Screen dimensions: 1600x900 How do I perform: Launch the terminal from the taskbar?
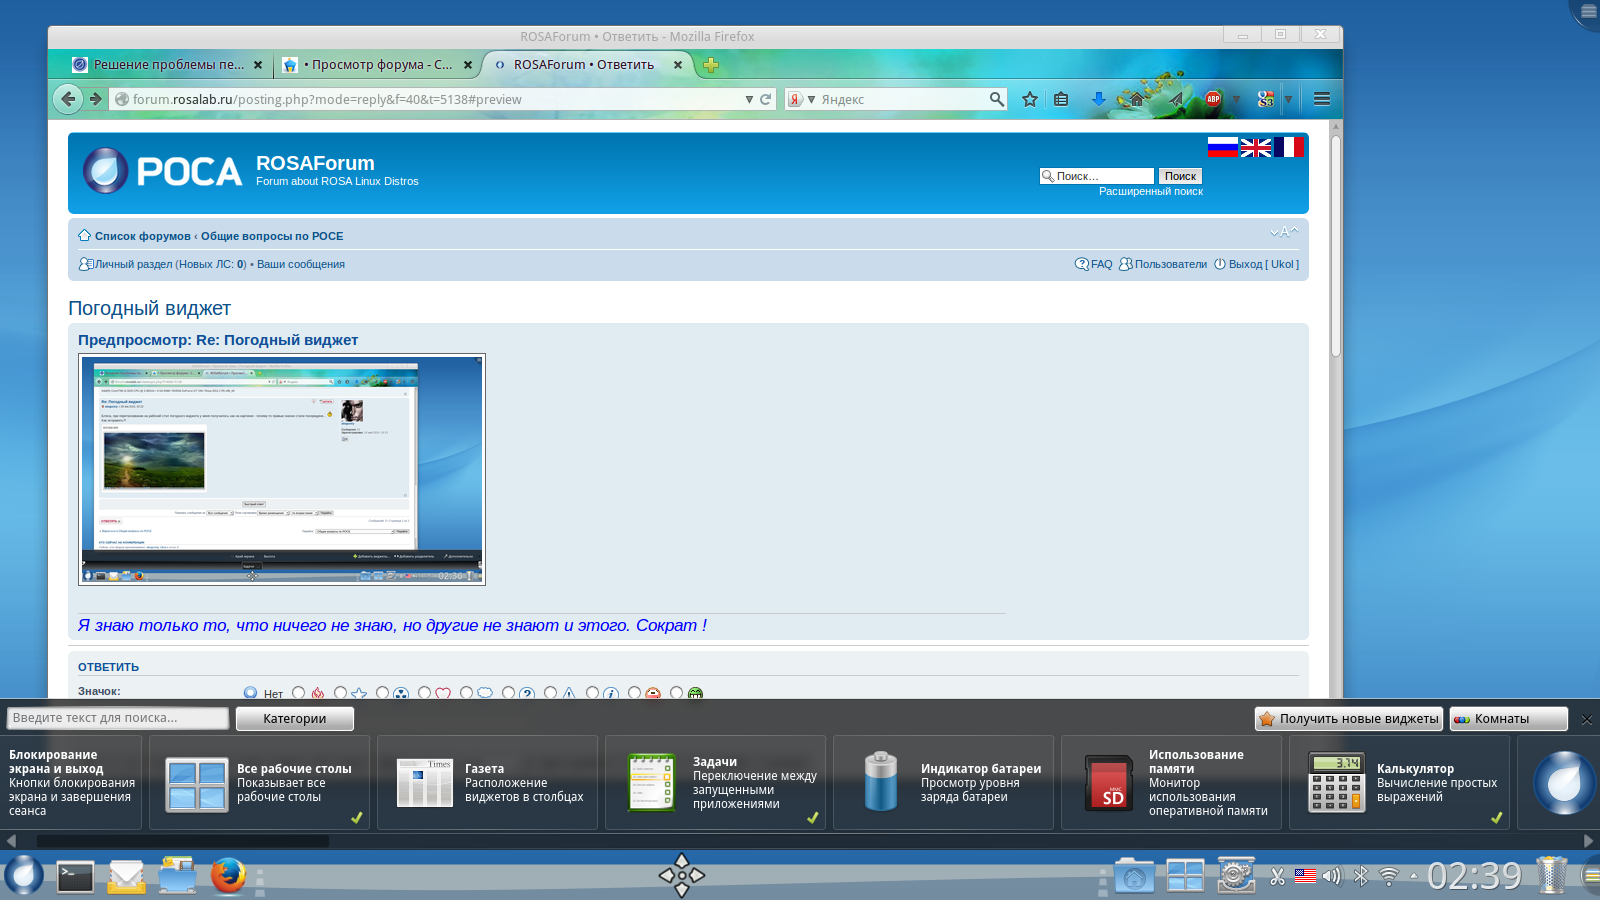75,876
